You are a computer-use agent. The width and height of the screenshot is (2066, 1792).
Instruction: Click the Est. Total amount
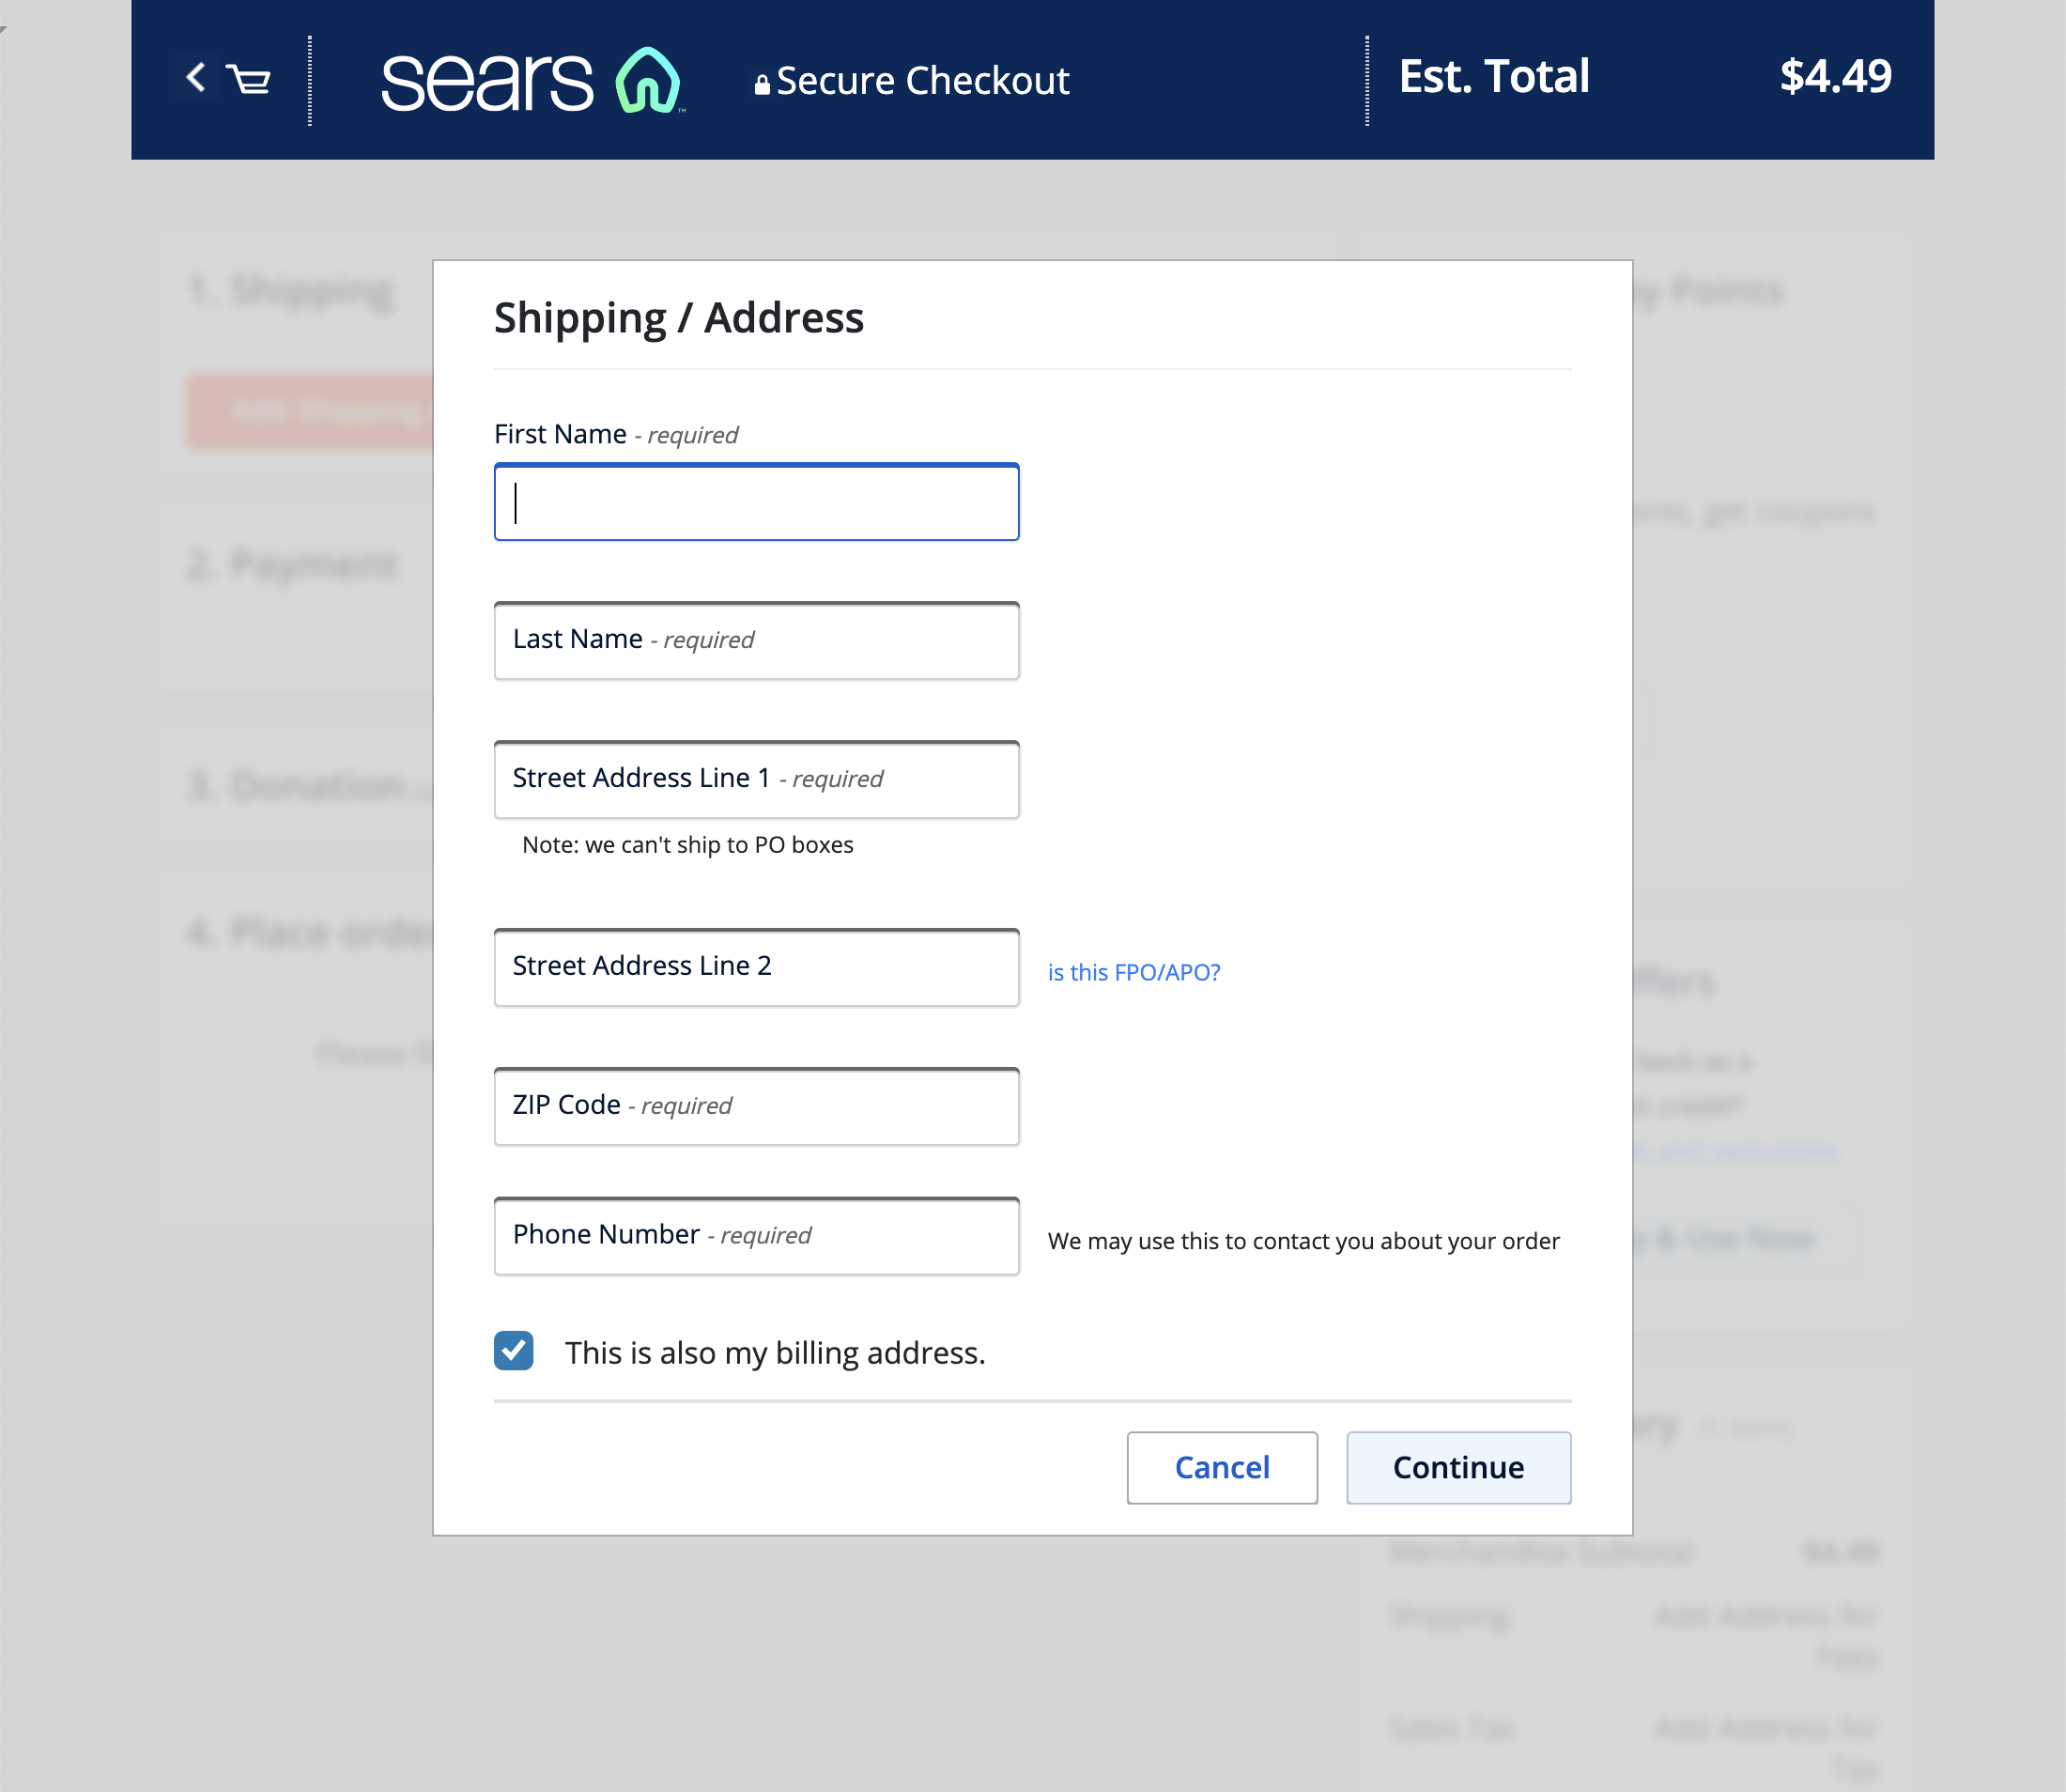1837,75
